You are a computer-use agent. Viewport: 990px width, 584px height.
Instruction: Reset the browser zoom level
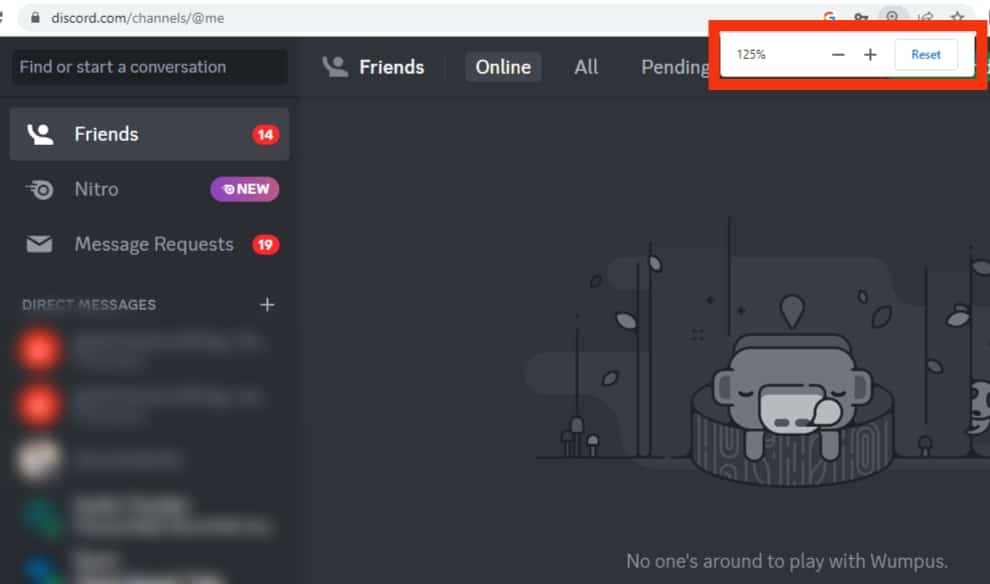(x=926, y=55)
